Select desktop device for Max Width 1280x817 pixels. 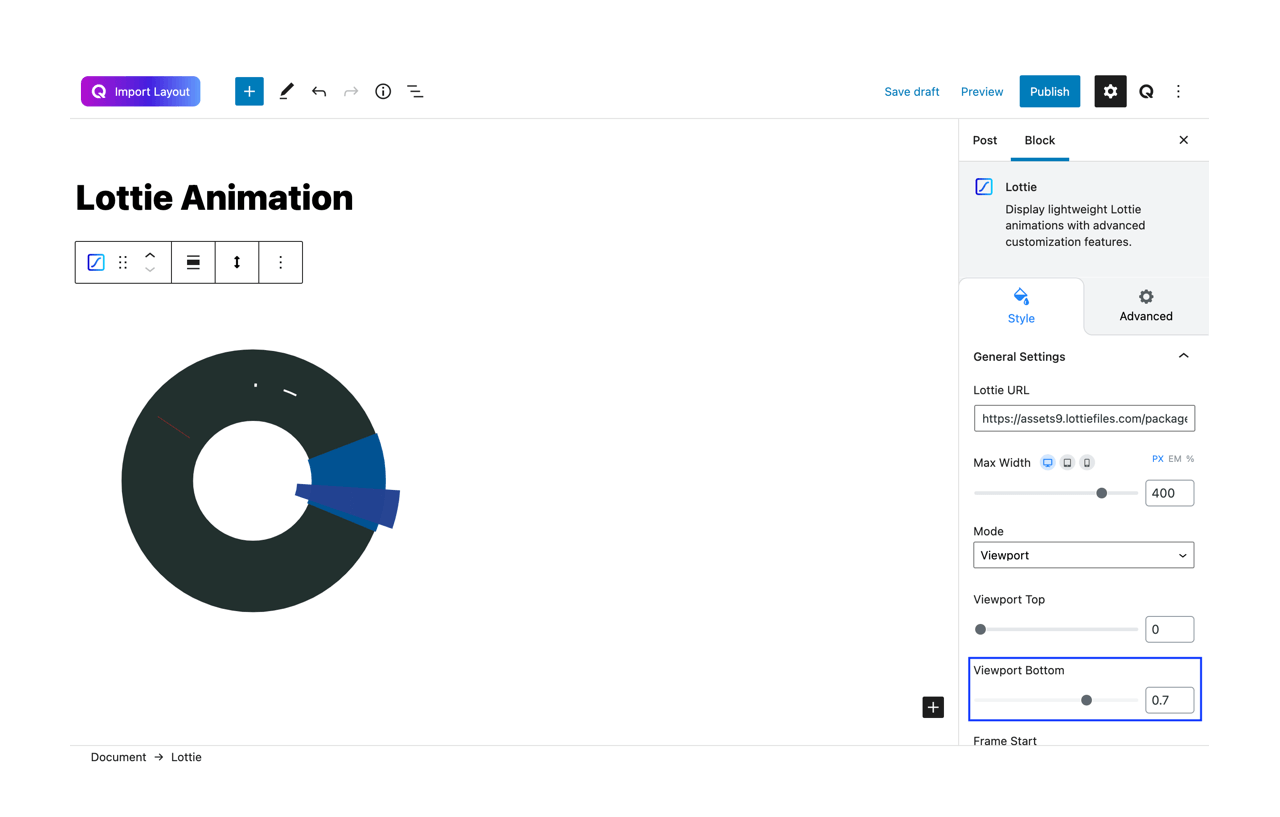pos(1047,463)
